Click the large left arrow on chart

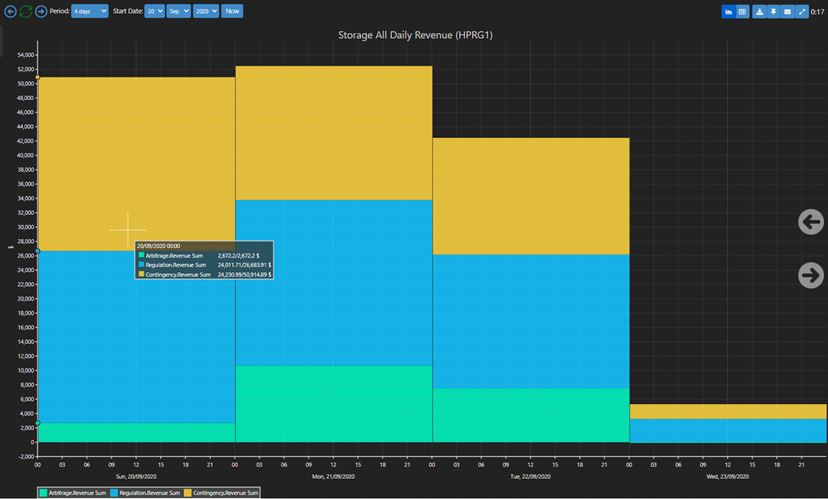click(x=810, y=222)
